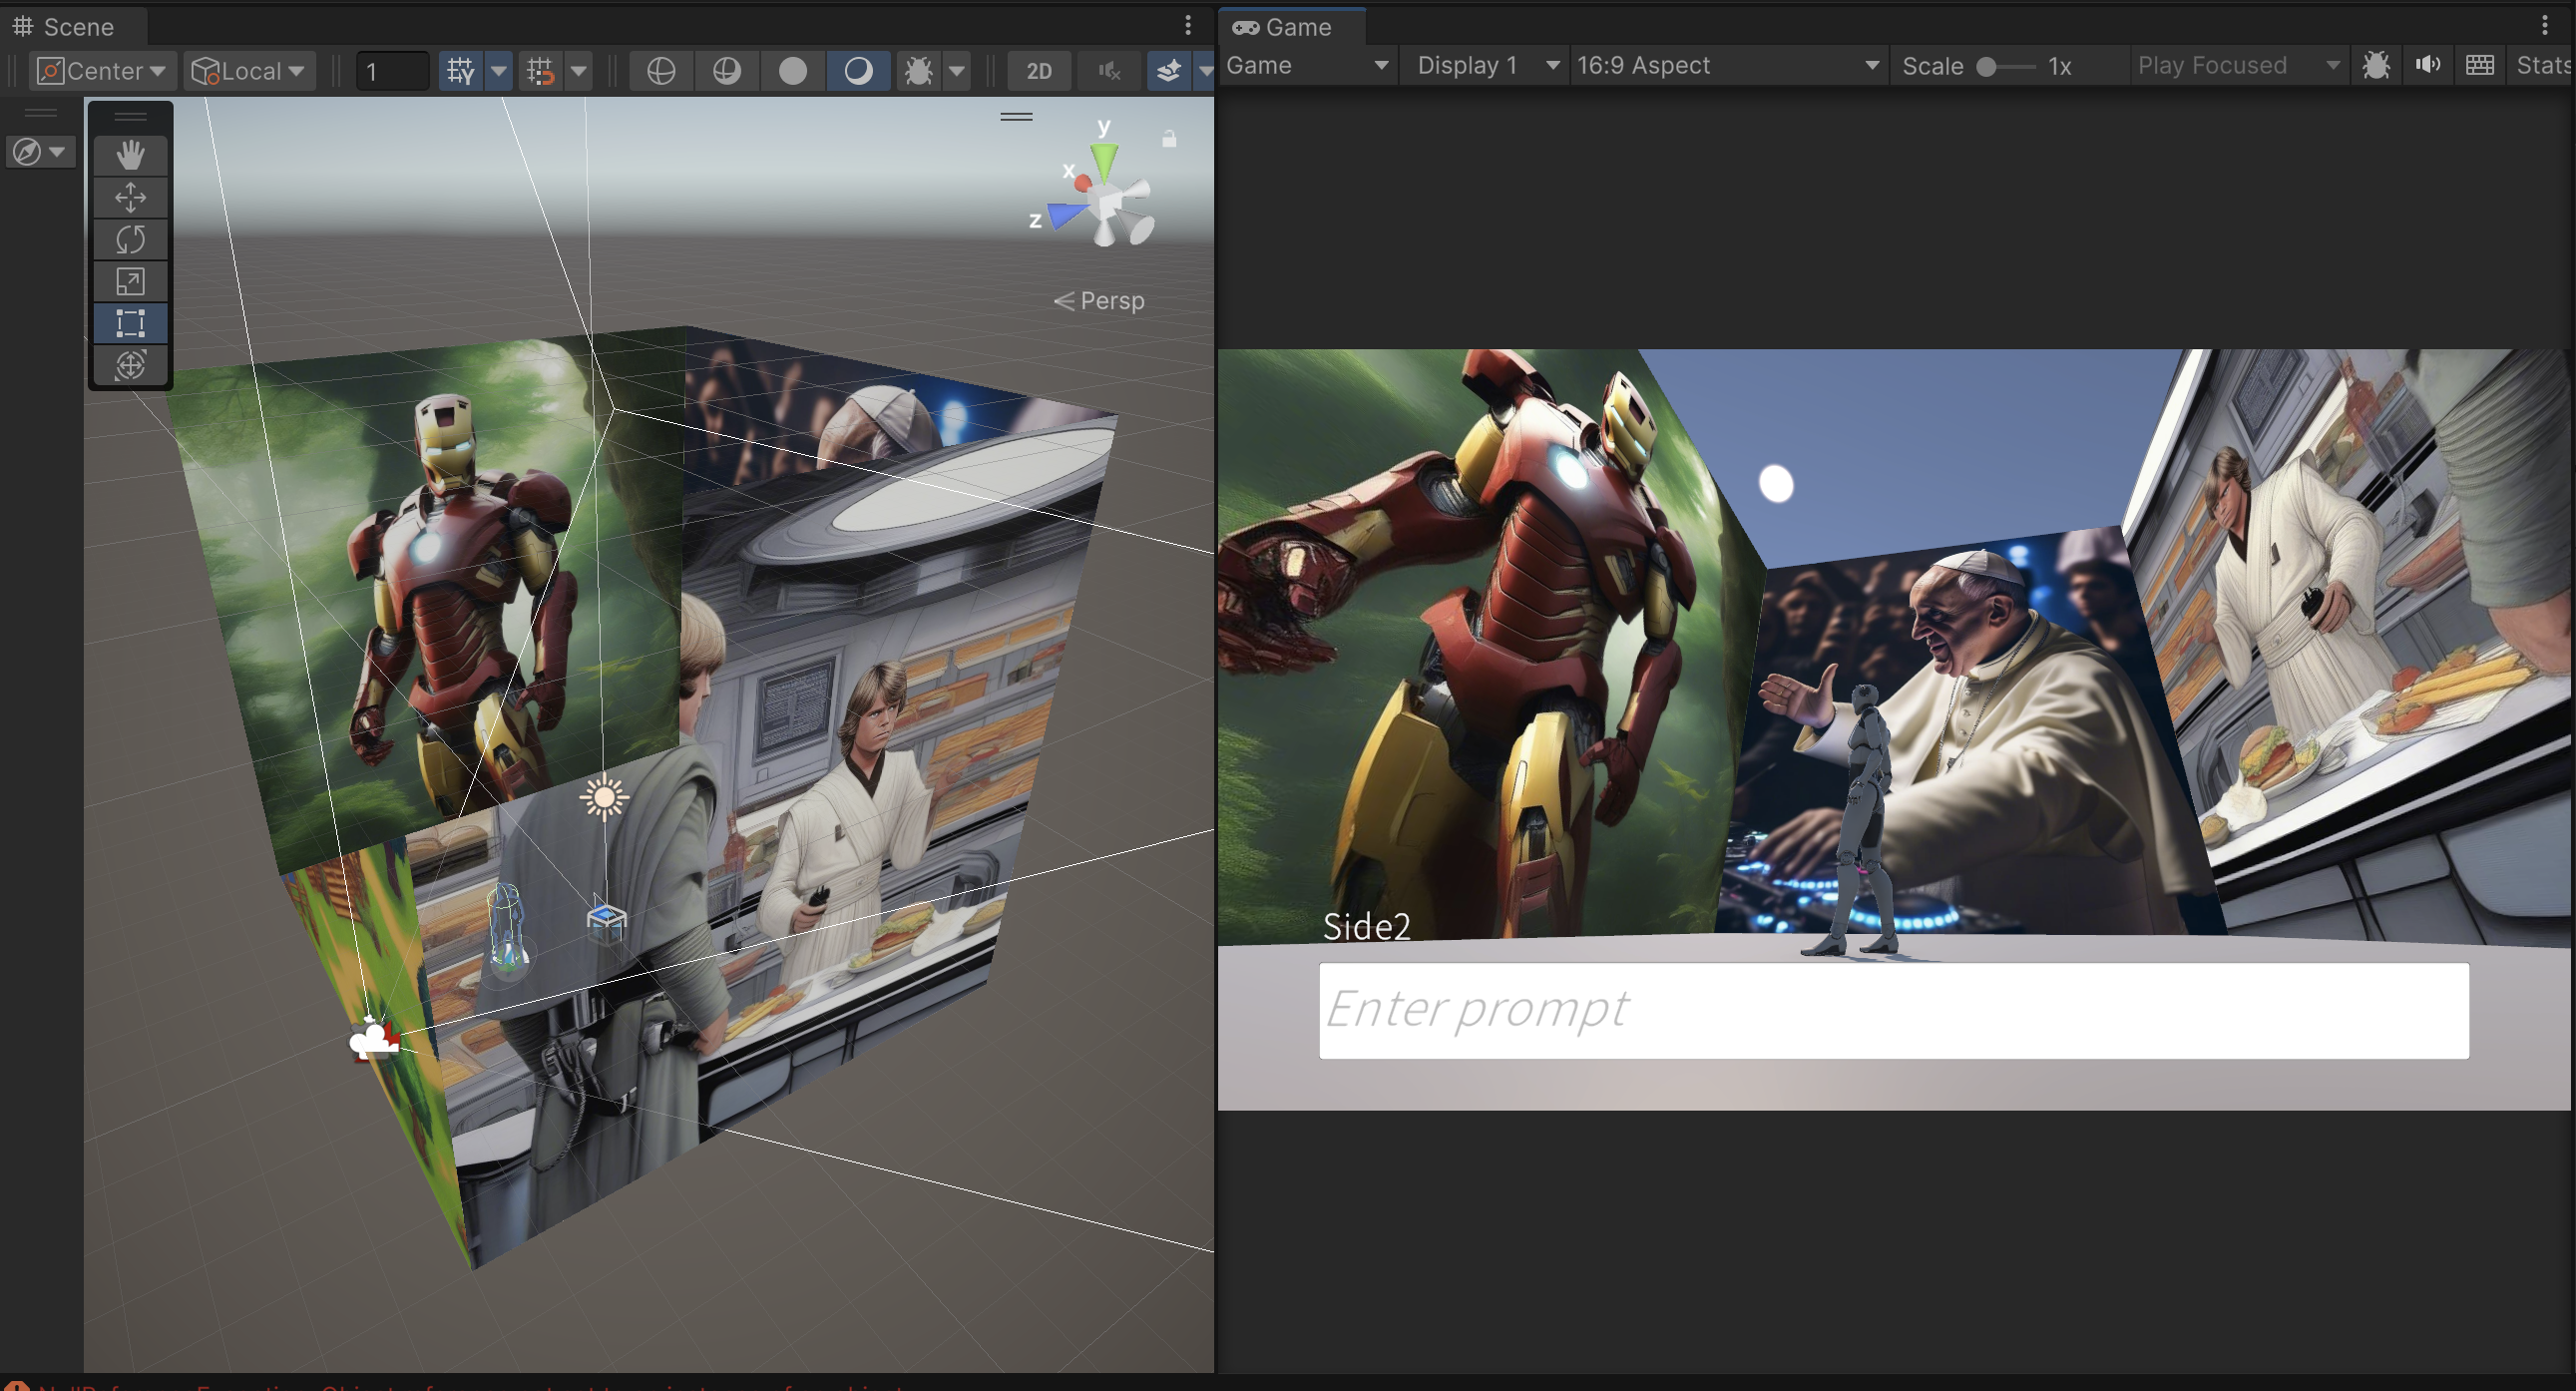Open the Center pivot mode dropdown

(103, 71)
